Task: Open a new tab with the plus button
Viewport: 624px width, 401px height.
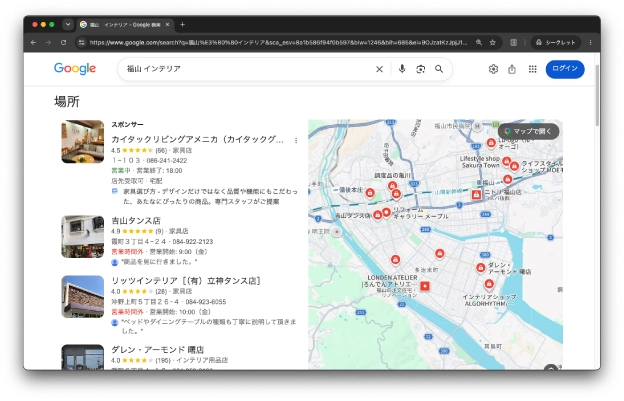Action: [x=182, y=25]
